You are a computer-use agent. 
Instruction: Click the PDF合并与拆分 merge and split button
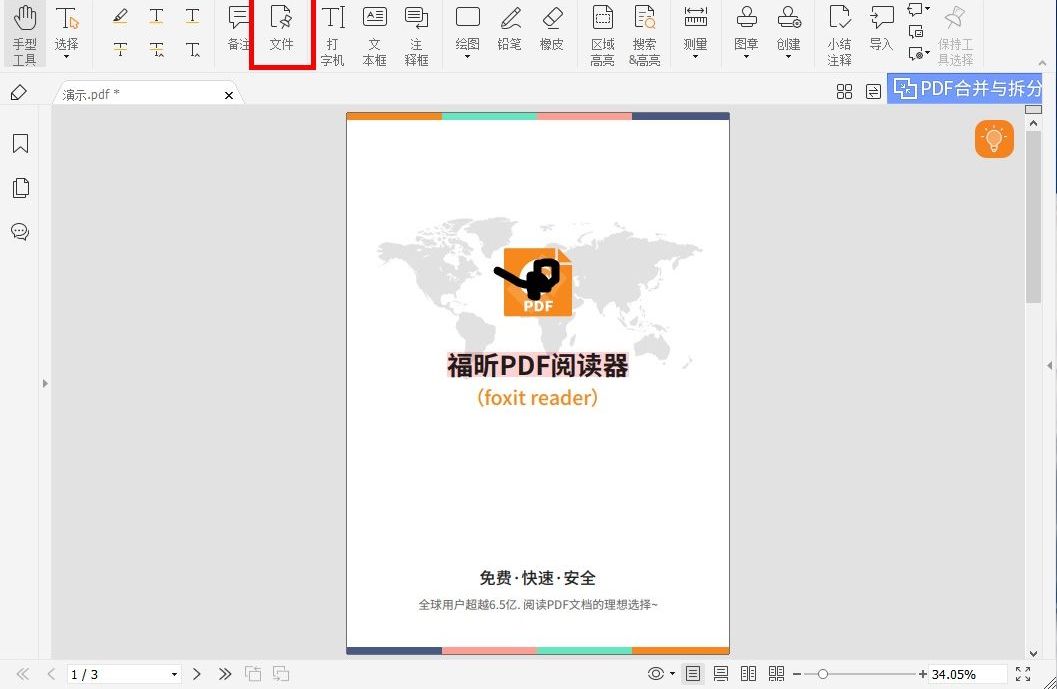click(x=968, y=88)
